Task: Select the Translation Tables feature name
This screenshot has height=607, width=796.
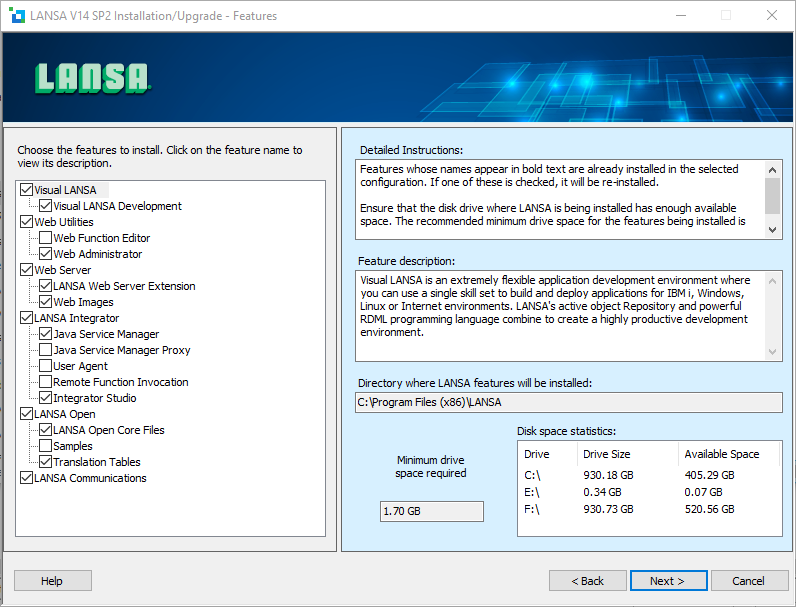Action: [x=96, y=461]
